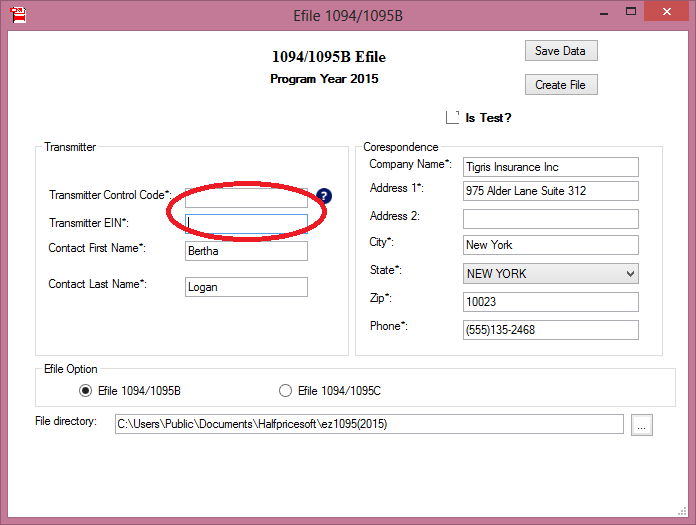Image resolution: width=696 pixels, height=525 pixels.
Task: Click the File directory path box
Action: [x=368, y=424]
